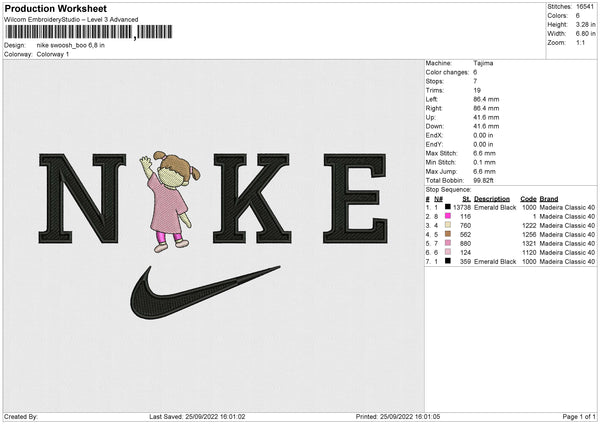The width and height of the screenshot is (600, 424).
Task: Click the 'Description' column header
Action: coord(492,199)
